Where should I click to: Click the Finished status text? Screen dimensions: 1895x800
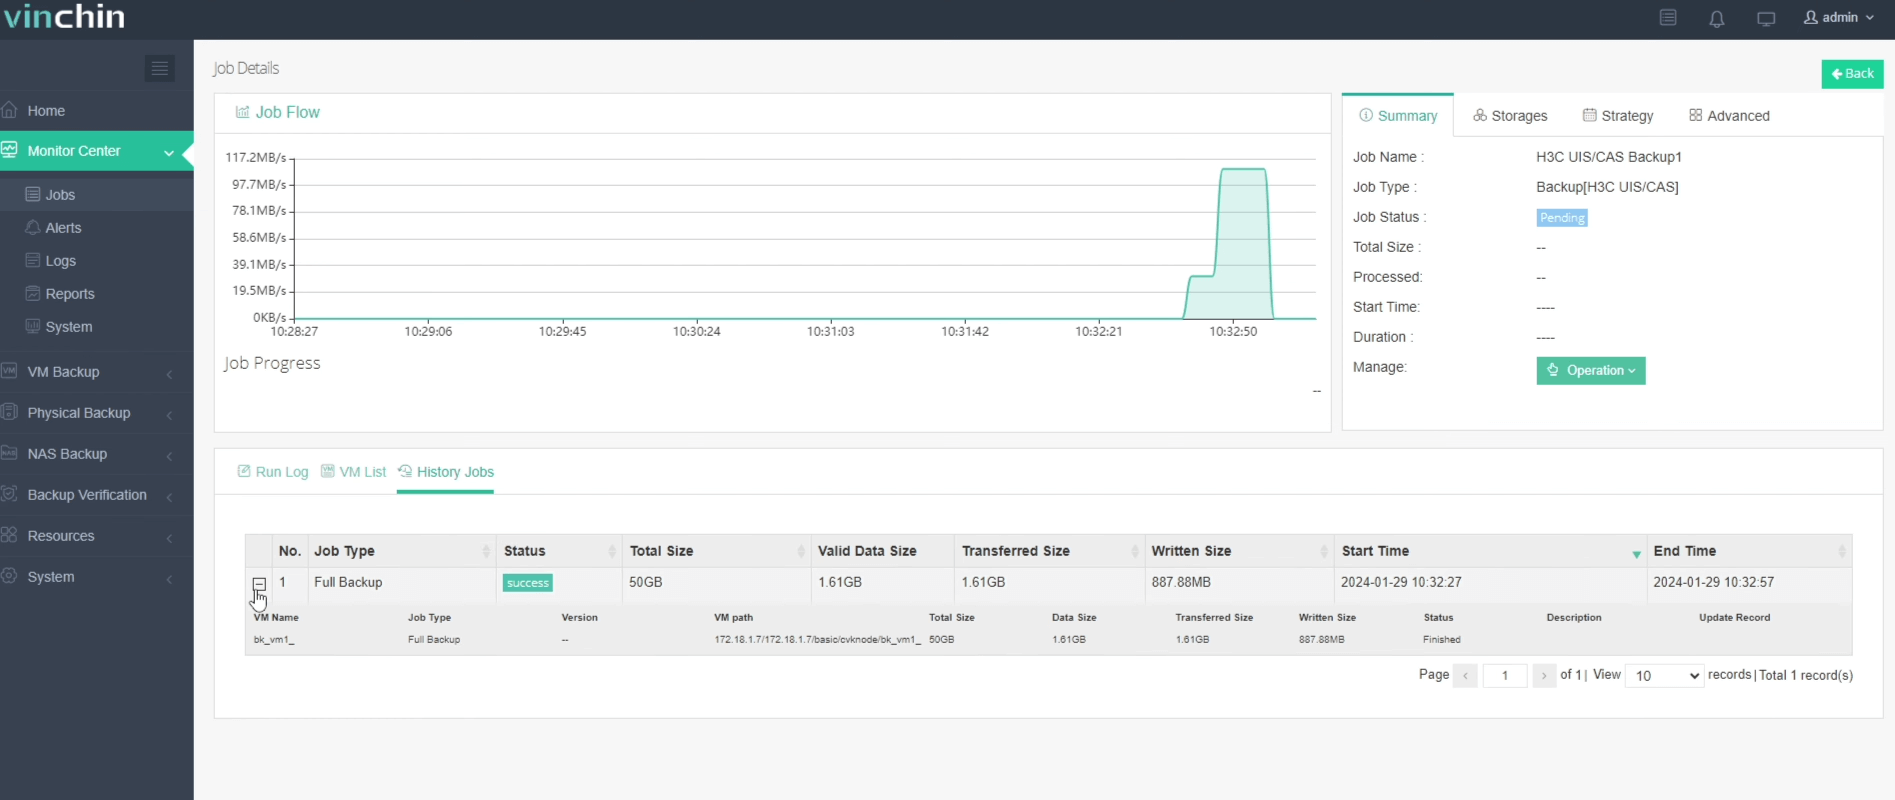point(1442,640)
